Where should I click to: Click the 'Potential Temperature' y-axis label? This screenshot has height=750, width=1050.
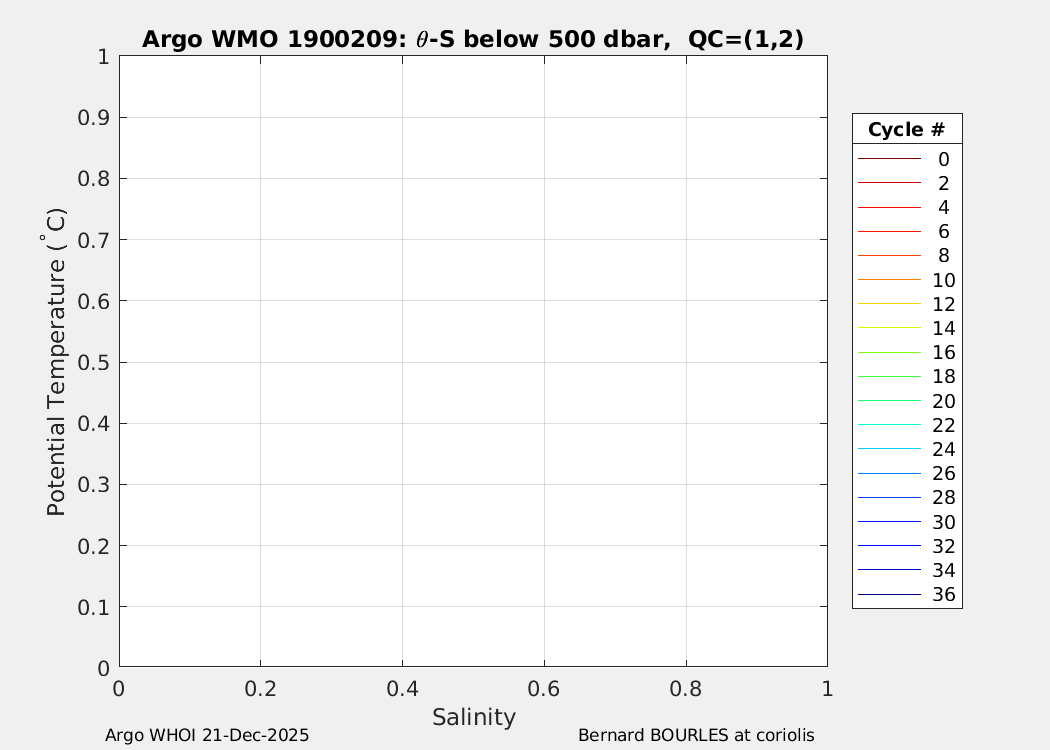pos(57,361)
